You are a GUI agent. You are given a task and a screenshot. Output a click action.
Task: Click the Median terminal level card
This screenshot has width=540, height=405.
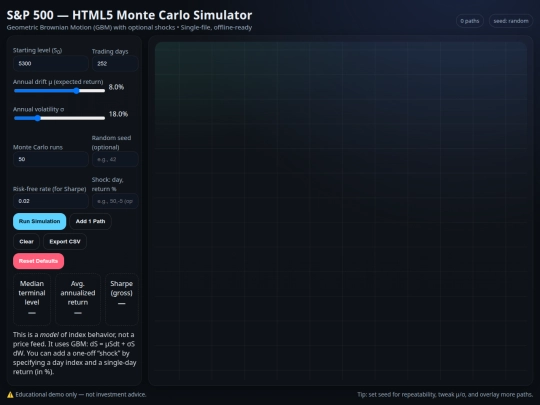(x=32, y=299)
